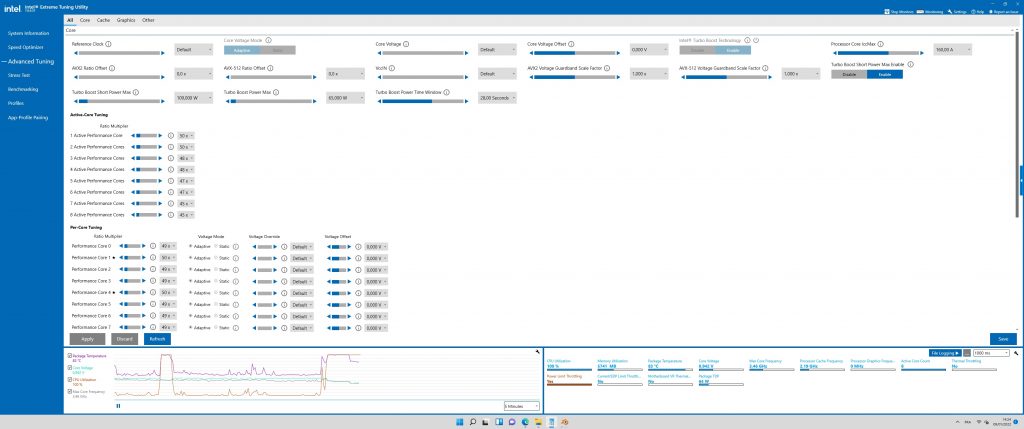Open Microsoft Edge from taskbar
This screenshot has width=1024, height=429.
pos(525,422)
